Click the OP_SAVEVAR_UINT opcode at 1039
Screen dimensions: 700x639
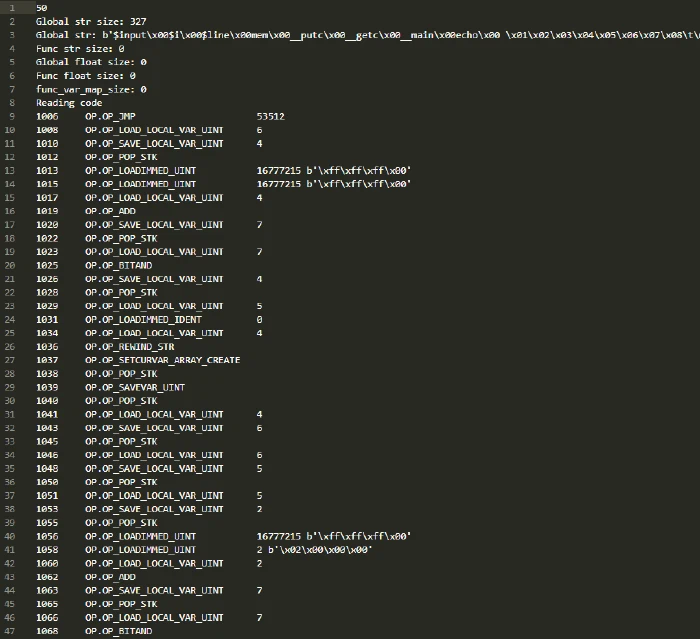pos(135,387)
